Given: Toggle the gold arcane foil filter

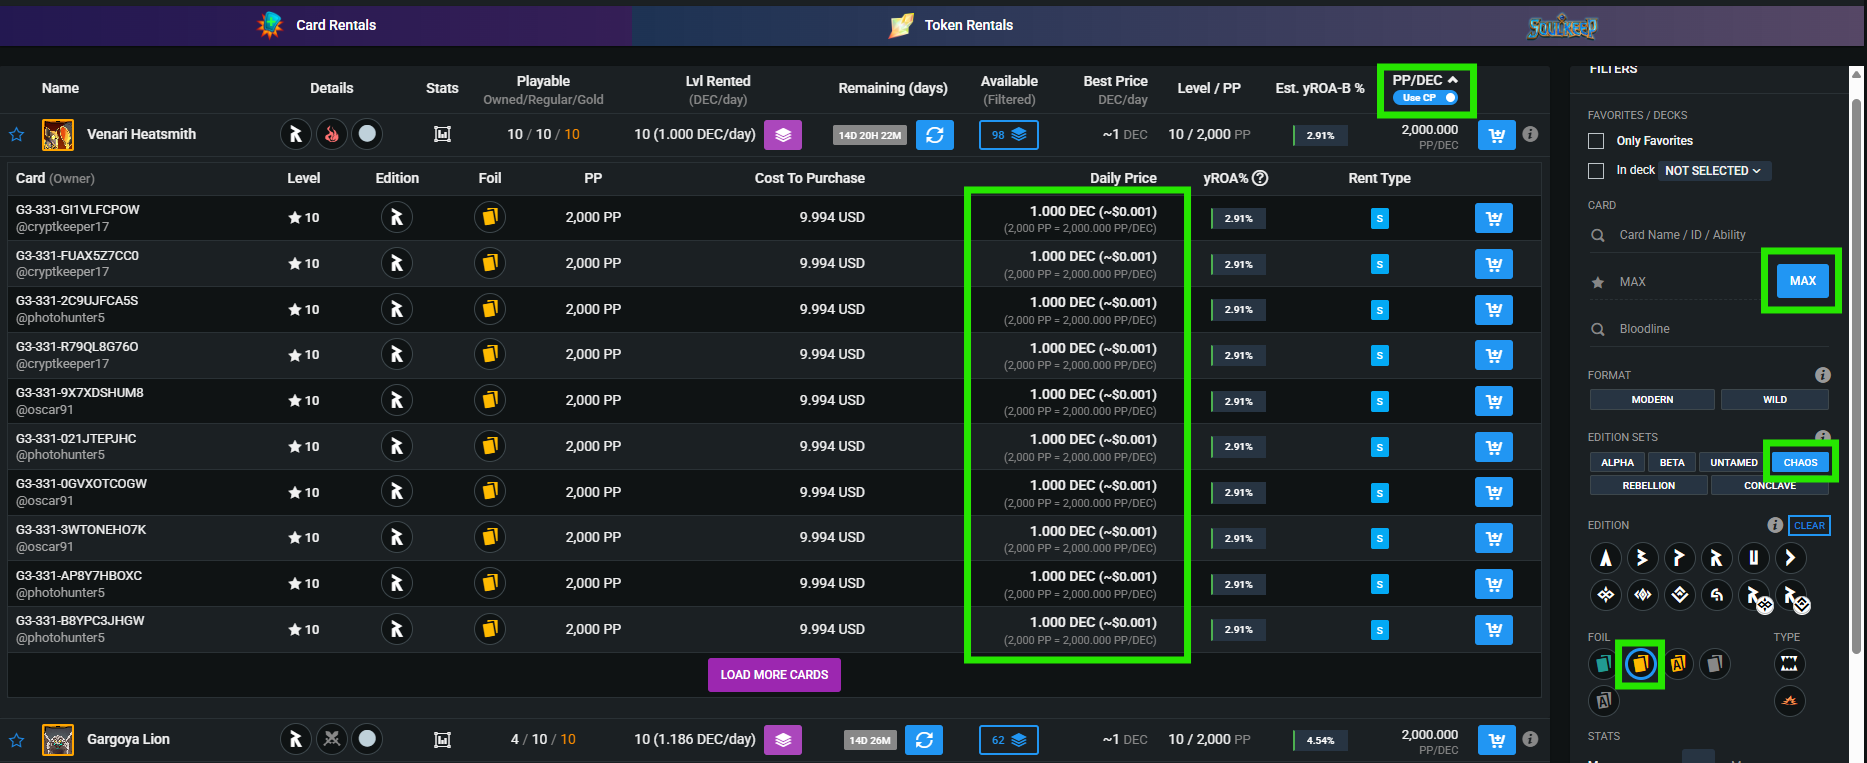Looking at the screenshot, I should (x=1678, y=664).
